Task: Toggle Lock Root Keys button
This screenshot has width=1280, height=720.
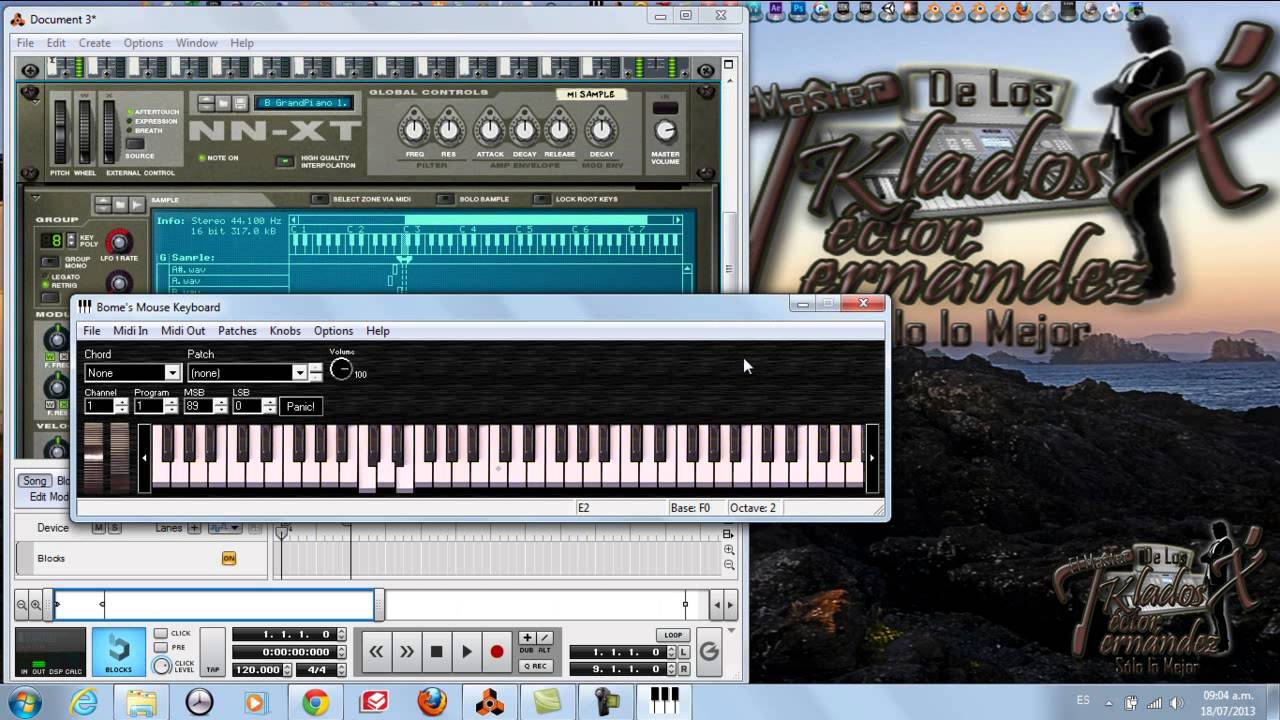Action: click(542, 199)
